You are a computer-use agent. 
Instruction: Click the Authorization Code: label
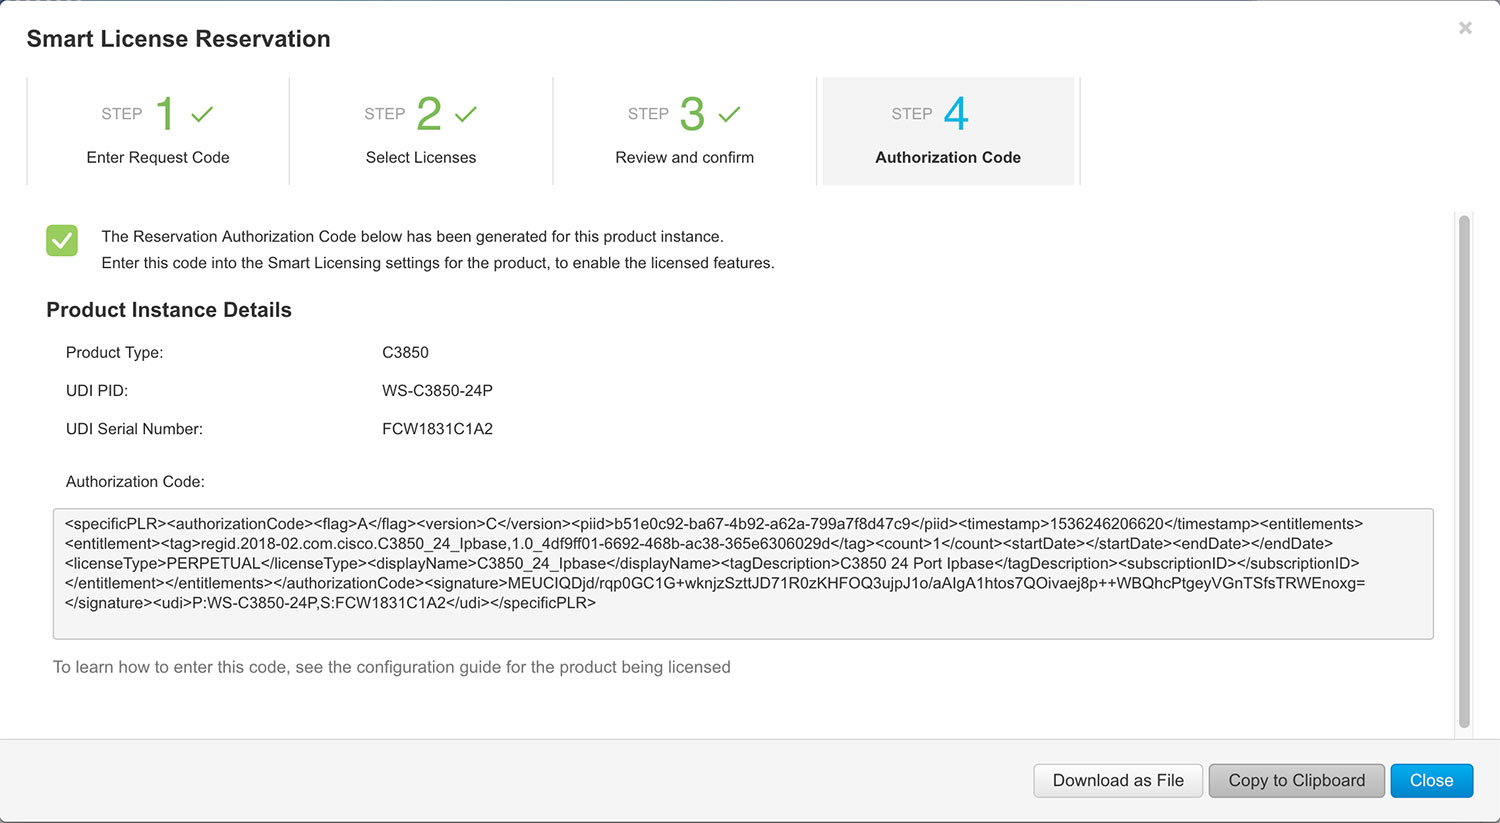(135, 482)
